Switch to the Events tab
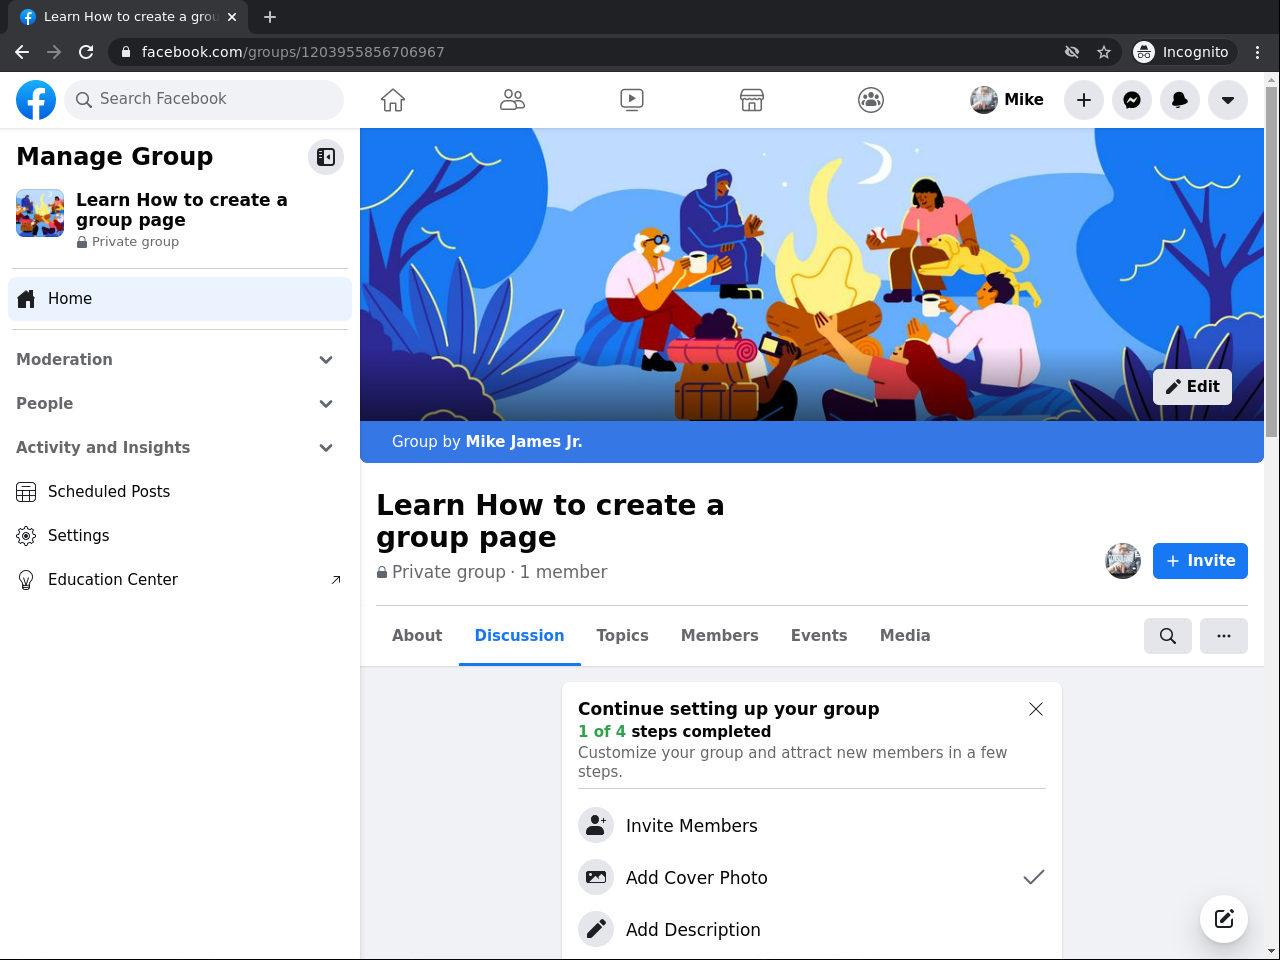Screen dimensions: 1280x960 (819, 636)
